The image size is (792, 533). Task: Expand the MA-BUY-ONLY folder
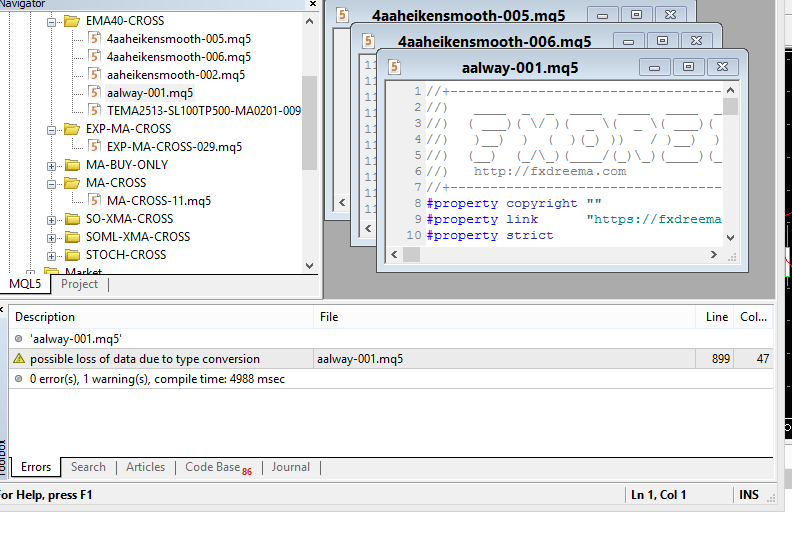click(x=52, y=166)
